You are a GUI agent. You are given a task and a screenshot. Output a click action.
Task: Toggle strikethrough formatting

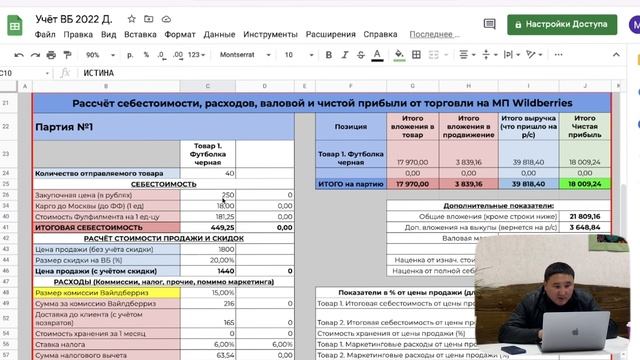(361, 55)
